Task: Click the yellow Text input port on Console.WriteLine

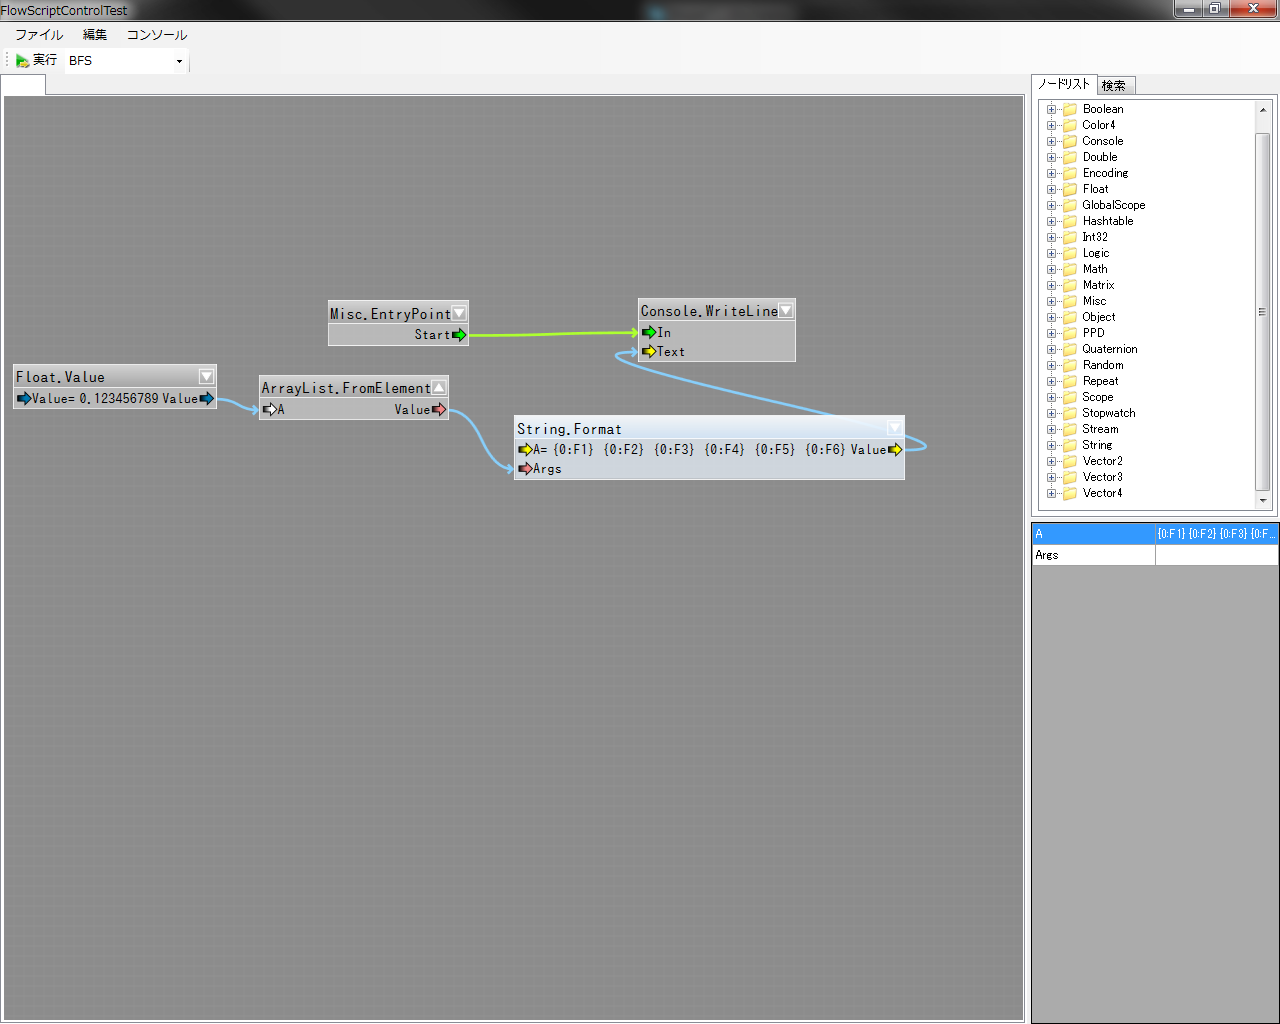Action: [x=649, y=352]
